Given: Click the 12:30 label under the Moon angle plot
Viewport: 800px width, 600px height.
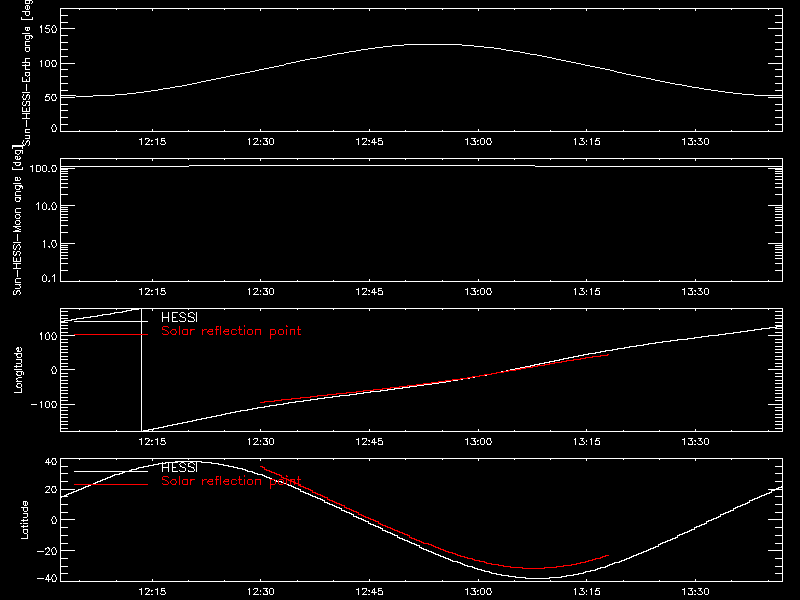Looking at the screenshot, I should tap(261, 291).
